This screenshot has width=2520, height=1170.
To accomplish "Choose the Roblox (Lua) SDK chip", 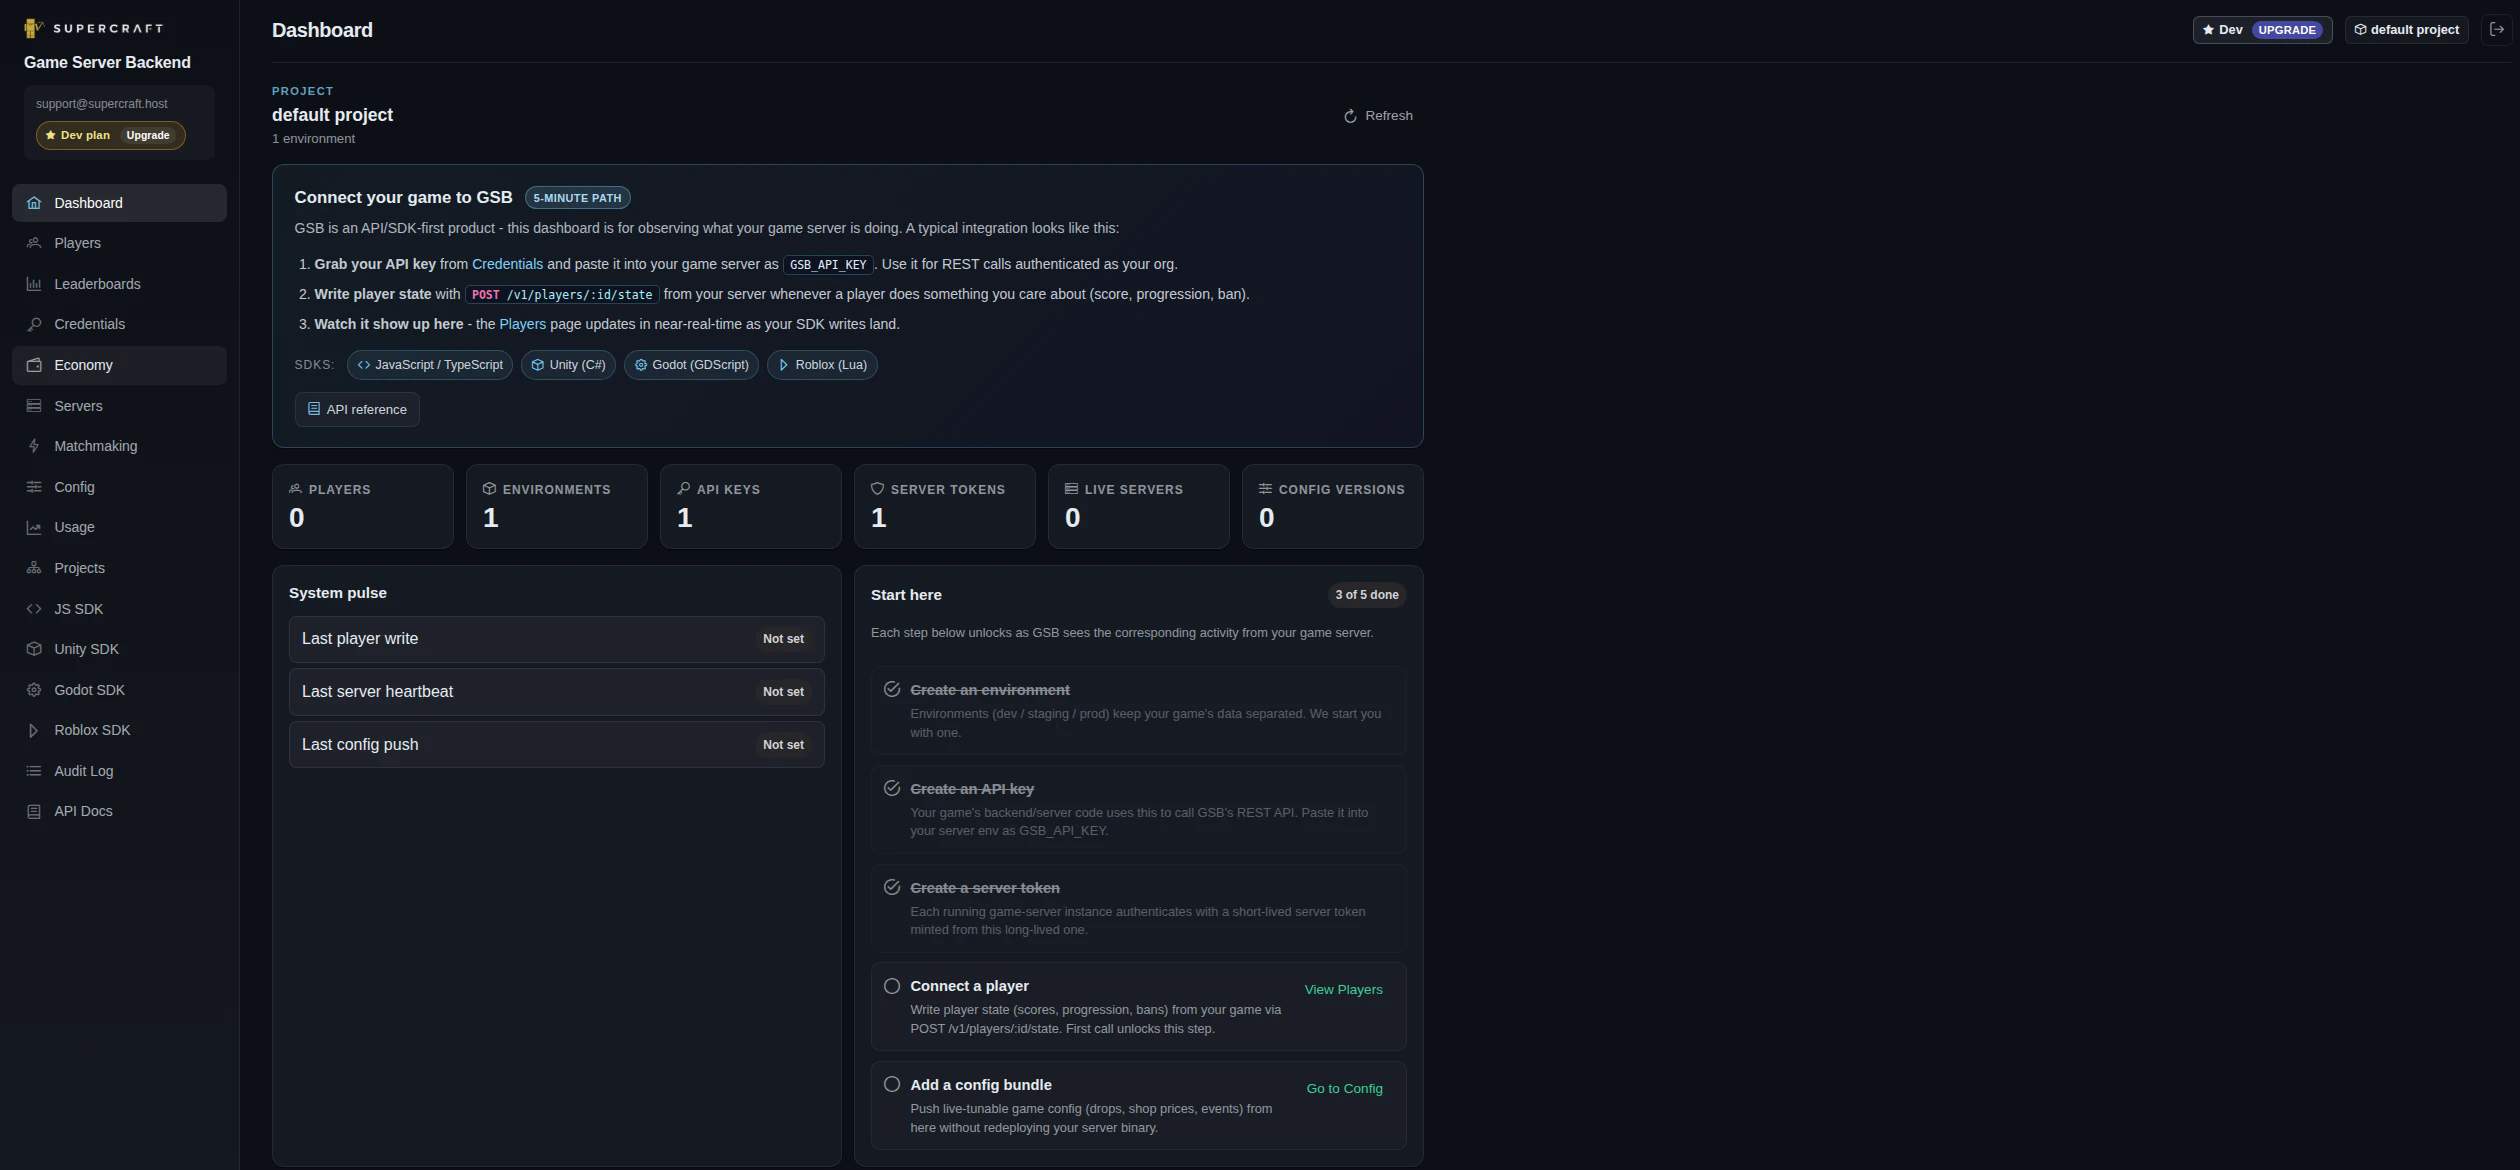I will pyautogui.click(x=822, y=365).
